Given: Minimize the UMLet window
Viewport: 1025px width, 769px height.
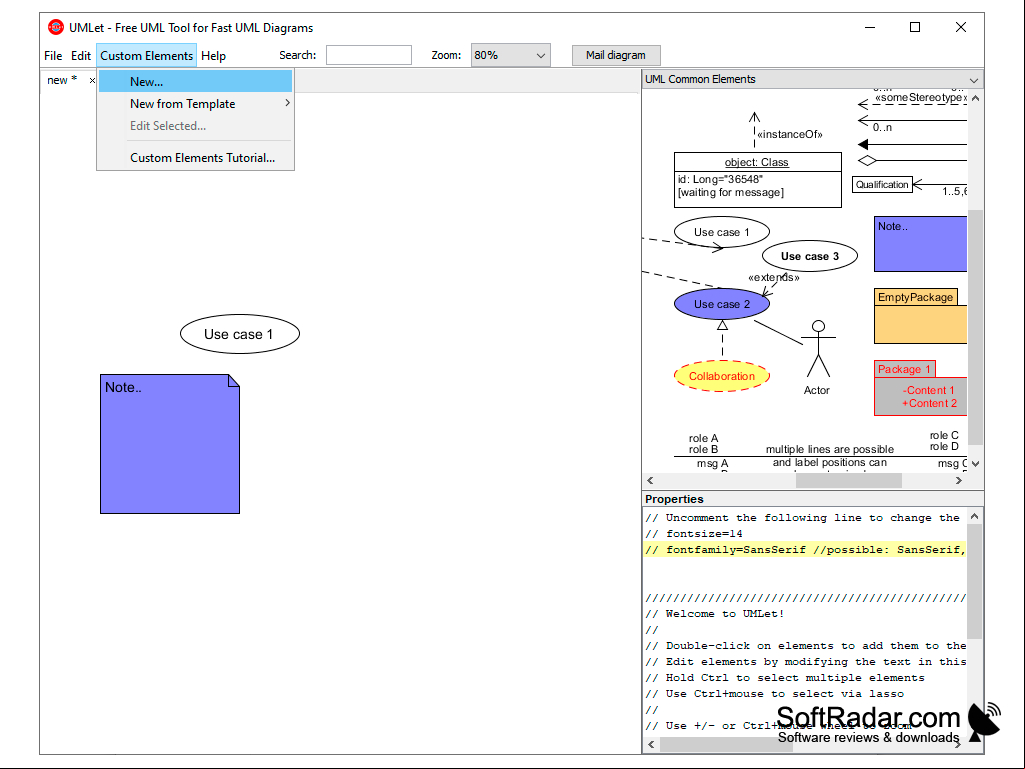Looking at the screenshot, I should [x=870, y=27].
